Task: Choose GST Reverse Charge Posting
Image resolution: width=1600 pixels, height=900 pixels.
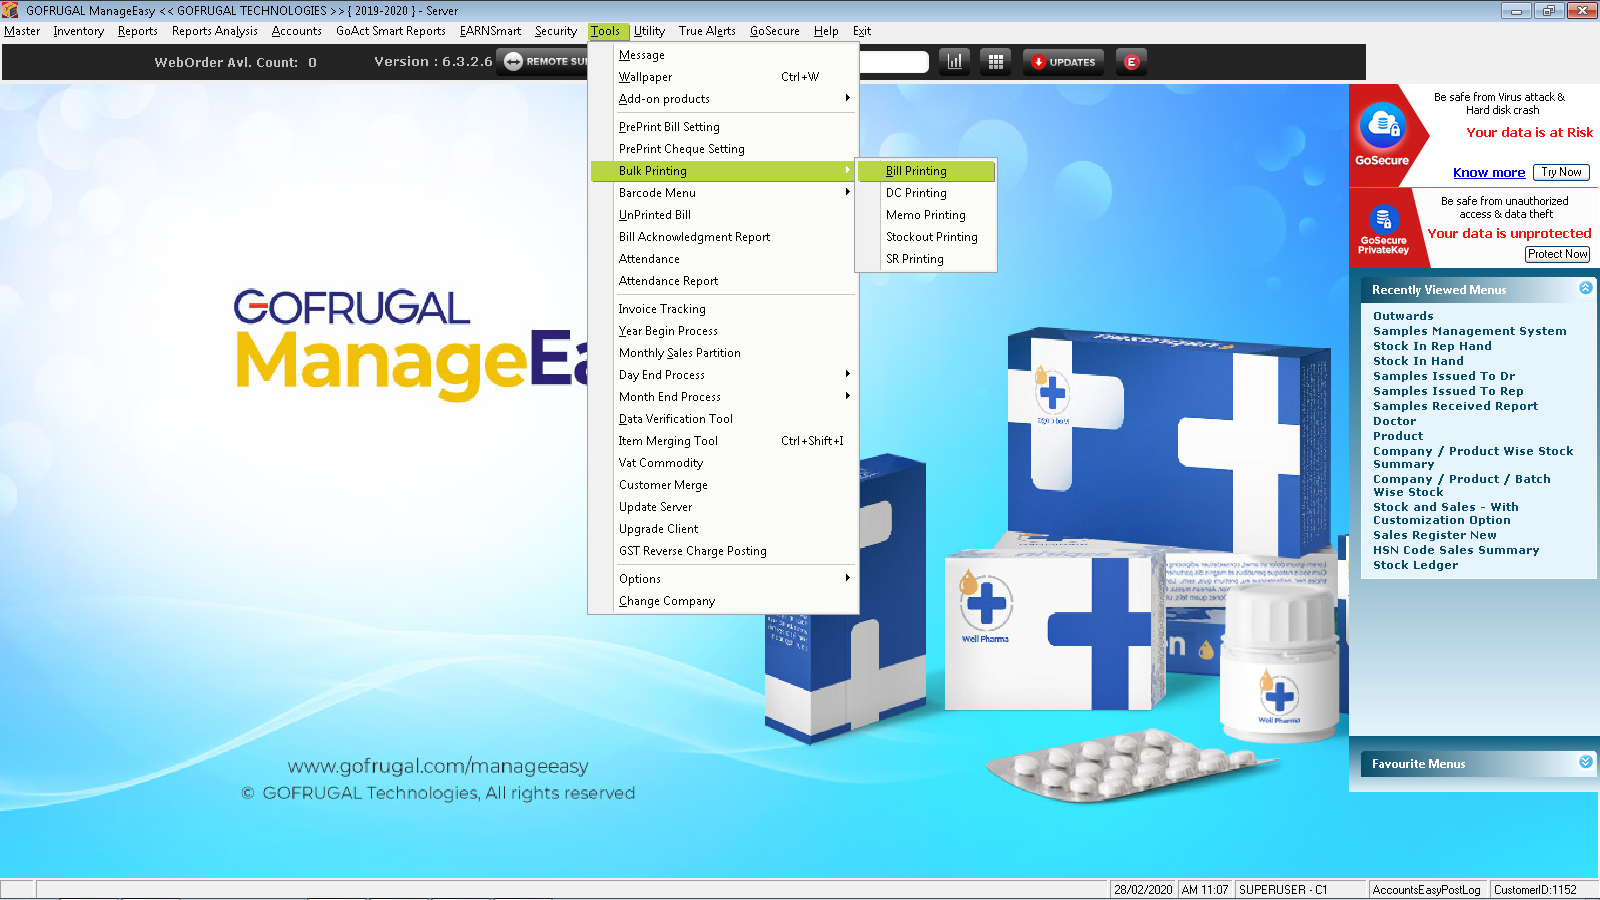Action: [x=725, y=551]
